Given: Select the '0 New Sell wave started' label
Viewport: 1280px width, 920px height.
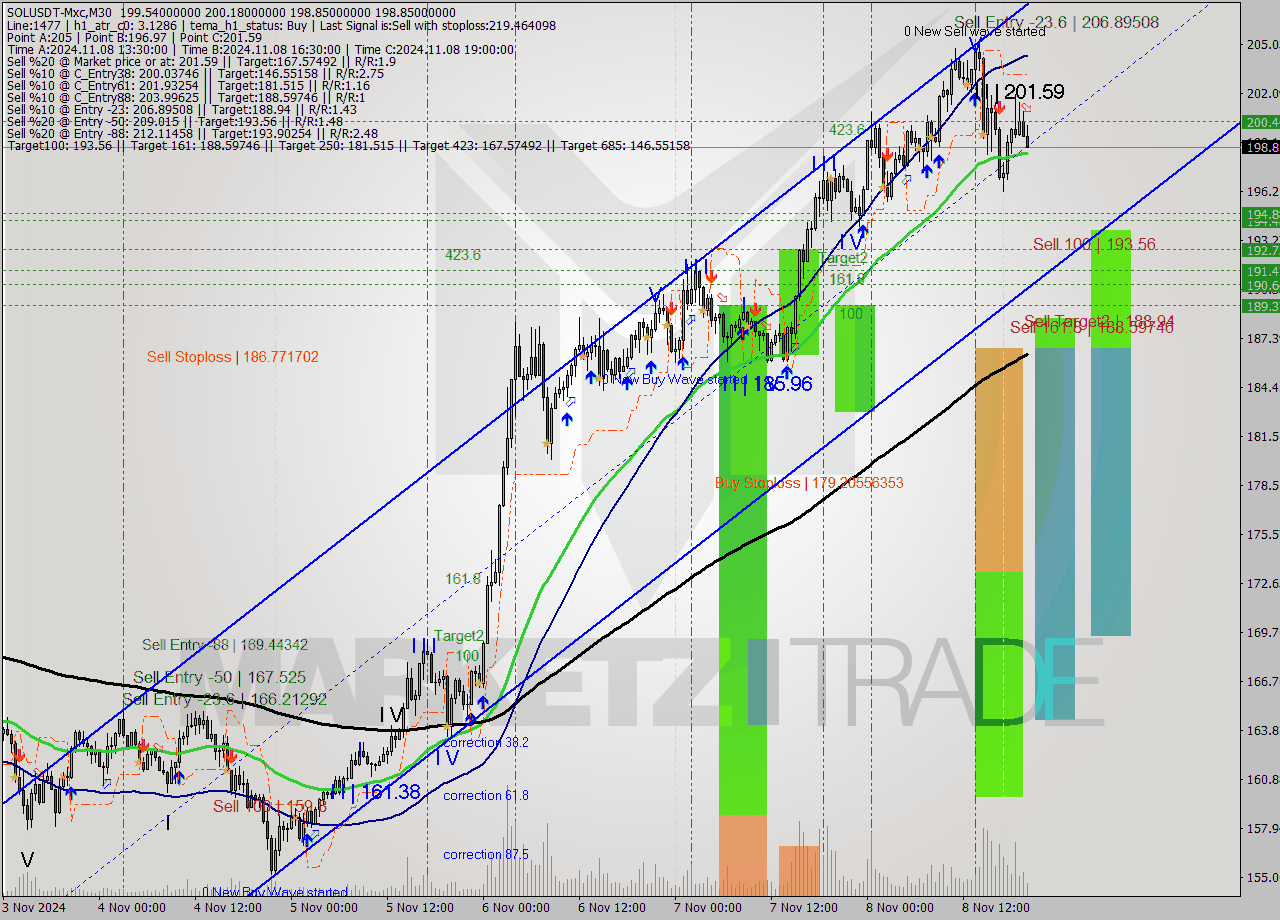Looking at the screenshot, I should (974, 31).
